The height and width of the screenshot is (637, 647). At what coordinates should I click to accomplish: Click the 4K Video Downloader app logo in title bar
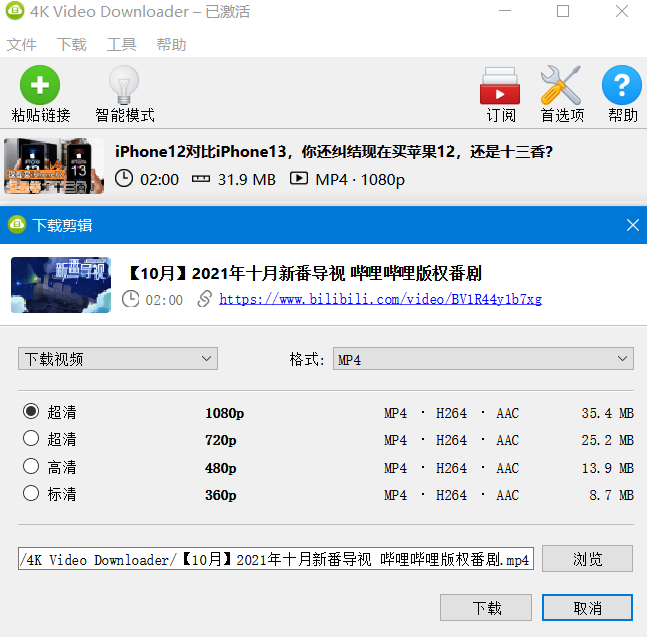(x=15, y=11)
